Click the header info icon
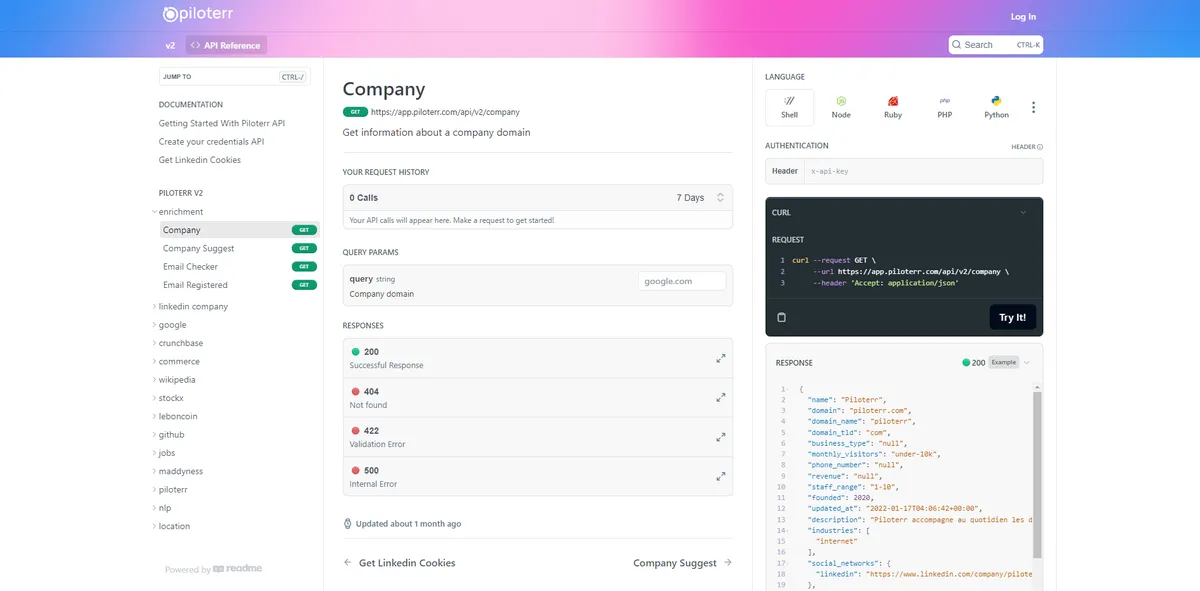The width and height of the screenshot is (1200, 591). tap(1040, 147)
